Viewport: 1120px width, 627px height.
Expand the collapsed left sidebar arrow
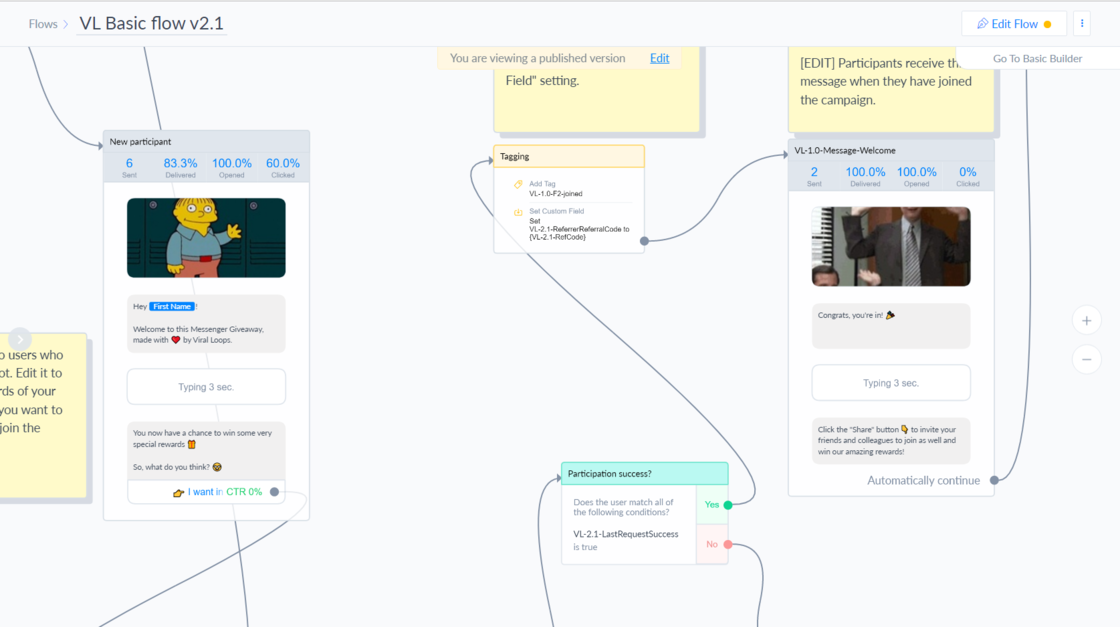(x=19, y=338)
